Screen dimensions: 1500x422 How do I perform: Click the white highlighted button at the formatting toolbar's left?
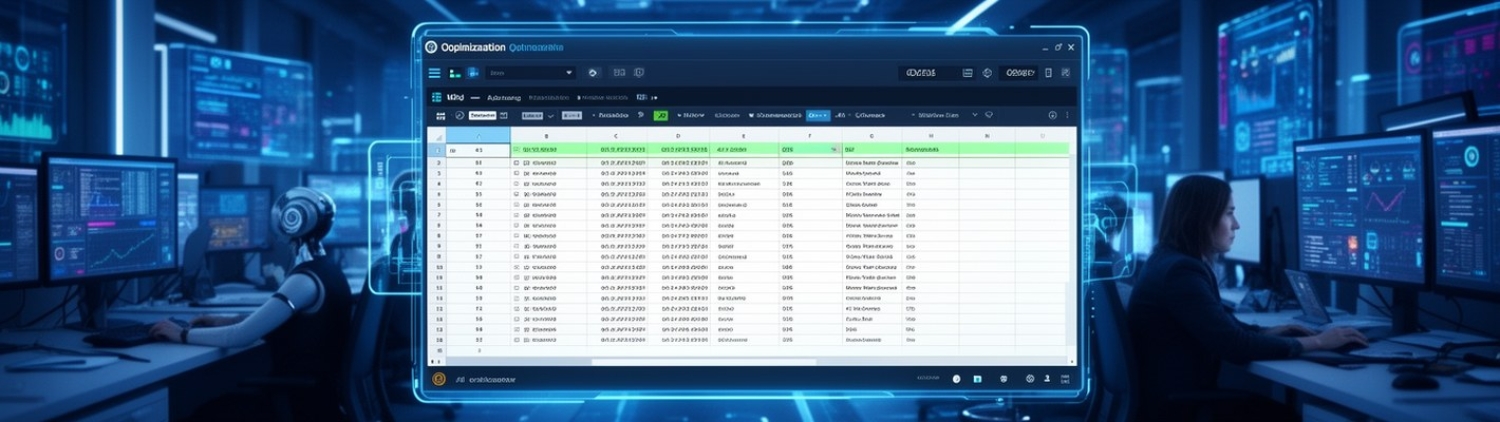click(483, 116)
